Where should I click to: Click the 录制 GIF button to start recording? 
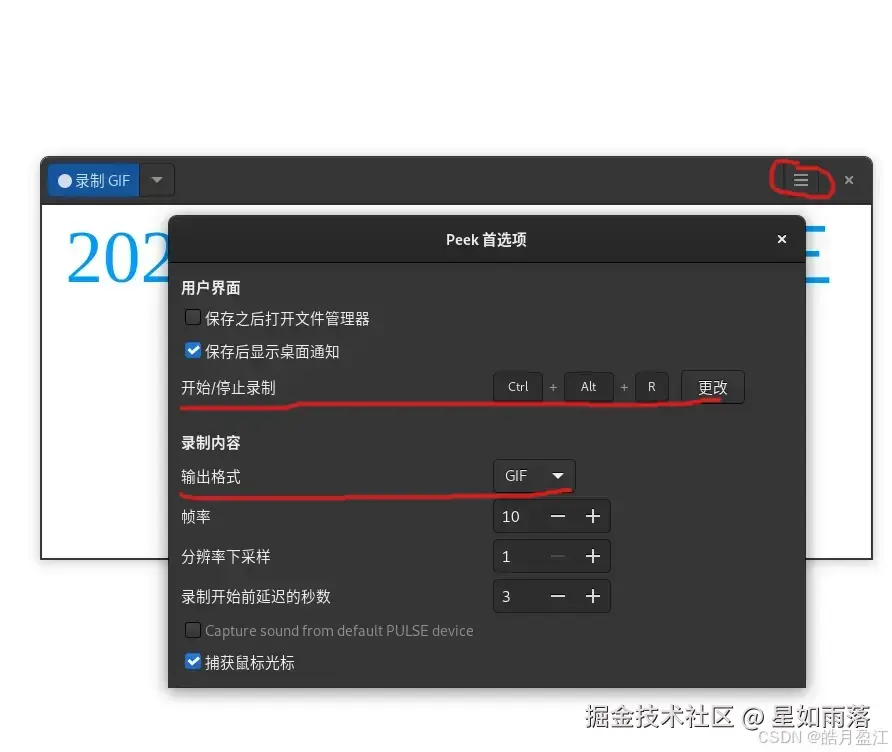95,180
